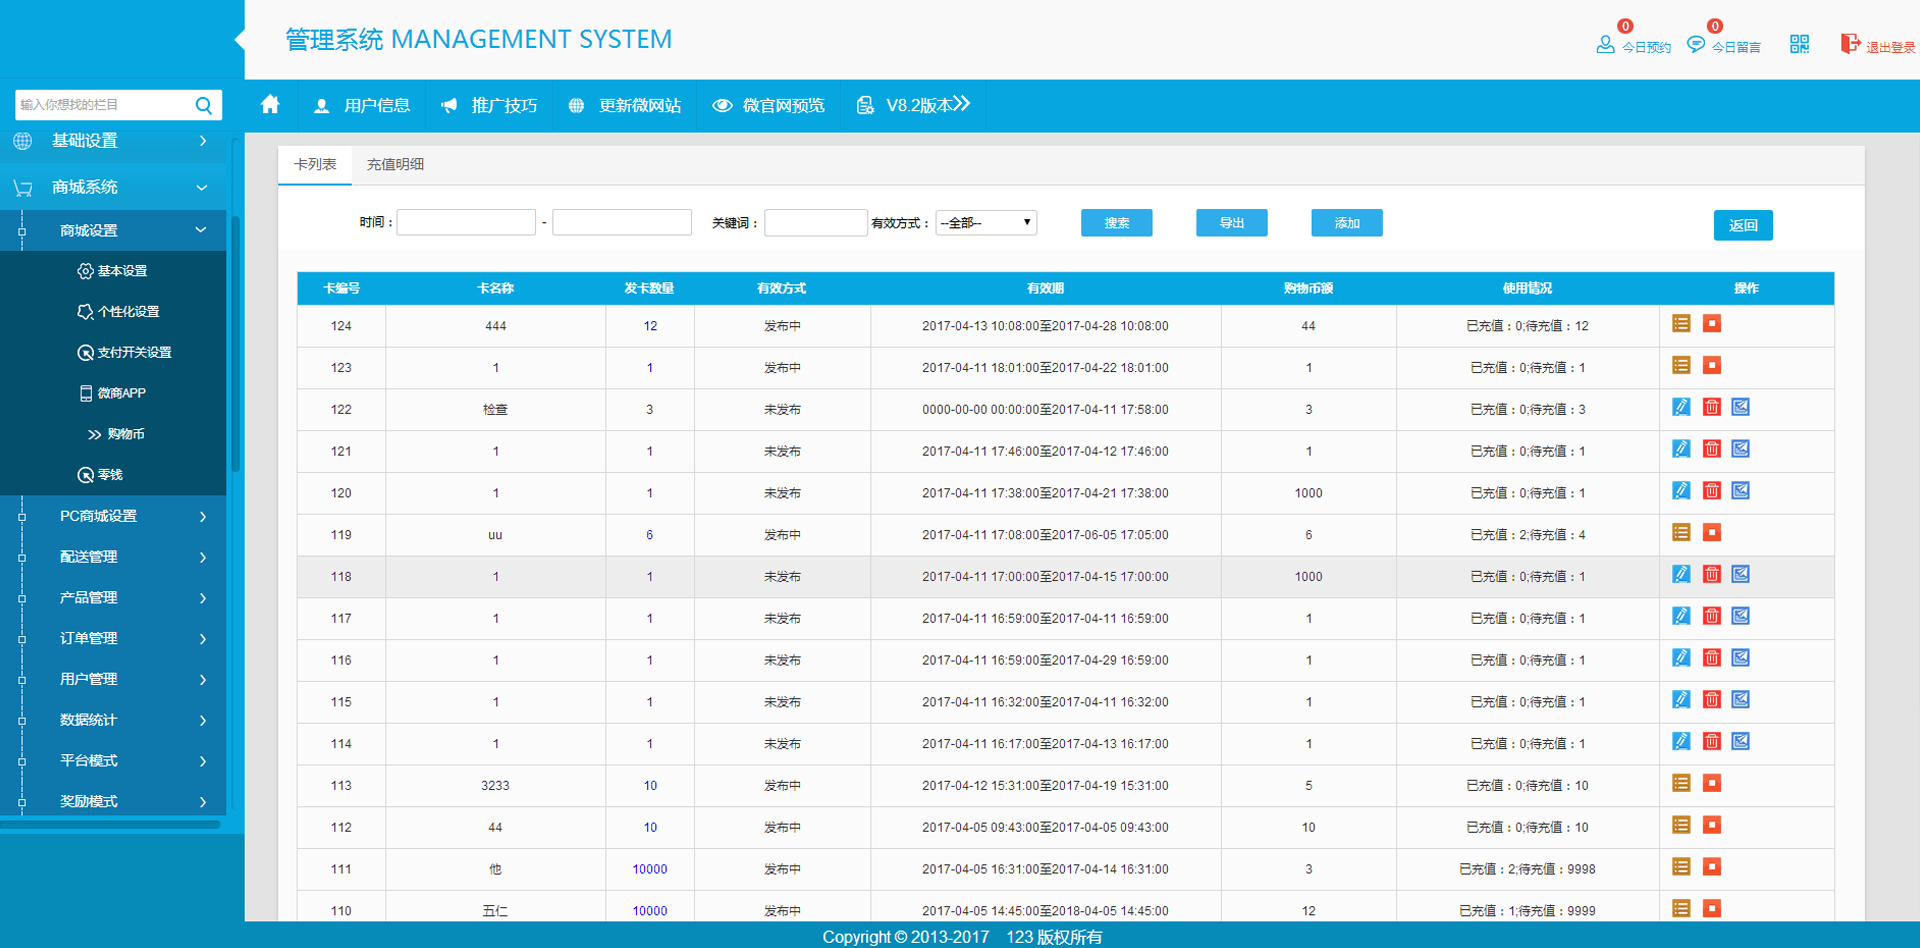Click the publish icon for card 118

[1741, 575]
